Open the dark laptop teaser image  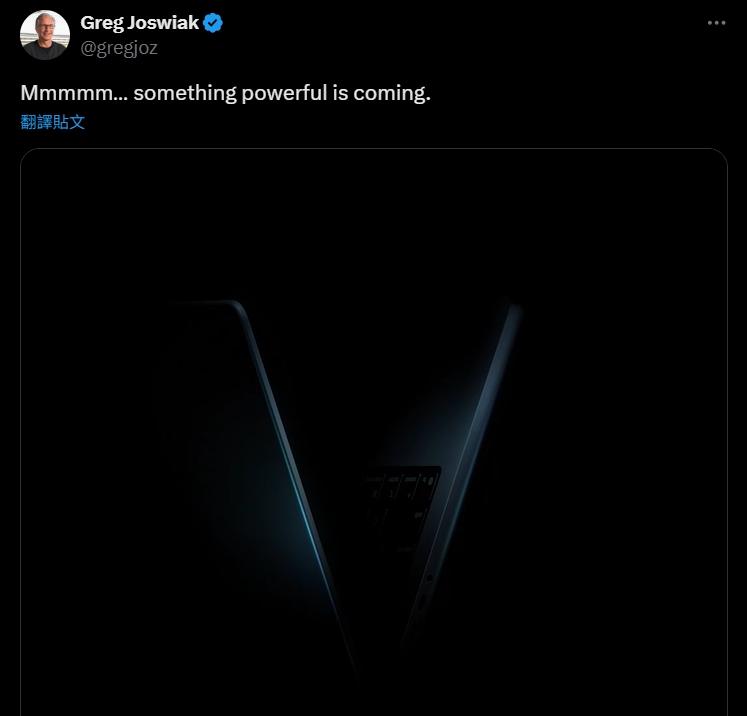tap(374, 432)
